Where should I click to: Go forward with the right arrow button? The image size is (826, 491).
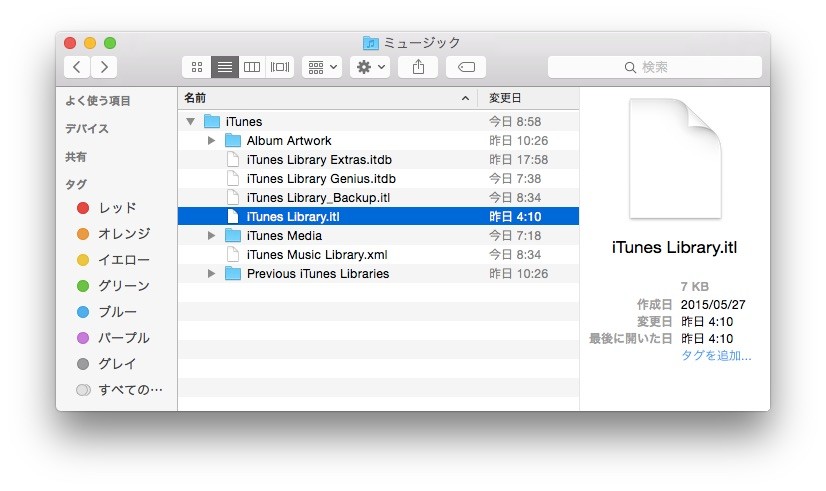pos(104,67)
